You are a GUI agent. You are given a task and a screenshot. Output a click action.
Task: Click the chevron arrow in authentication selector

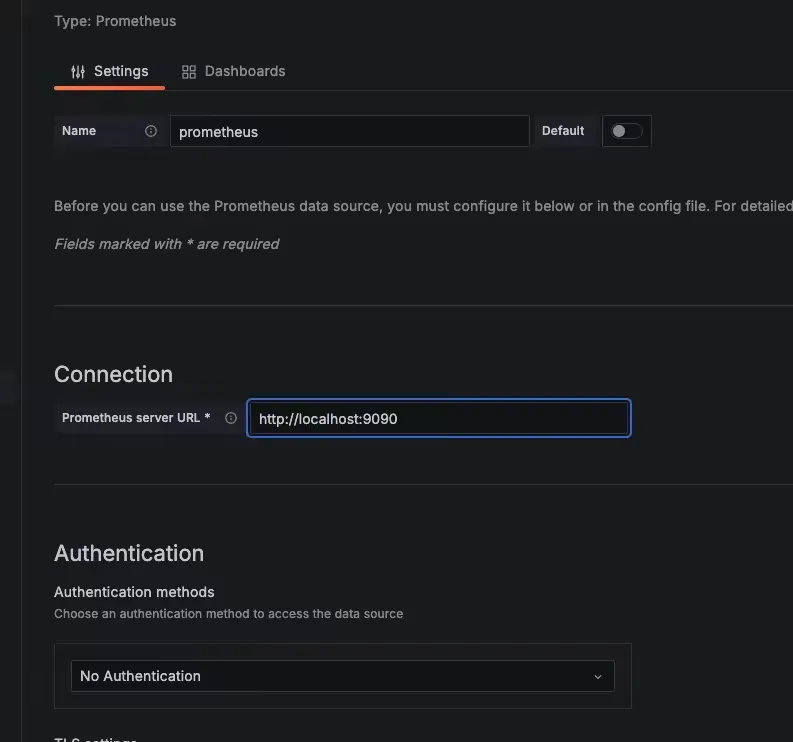click(598, 677)
